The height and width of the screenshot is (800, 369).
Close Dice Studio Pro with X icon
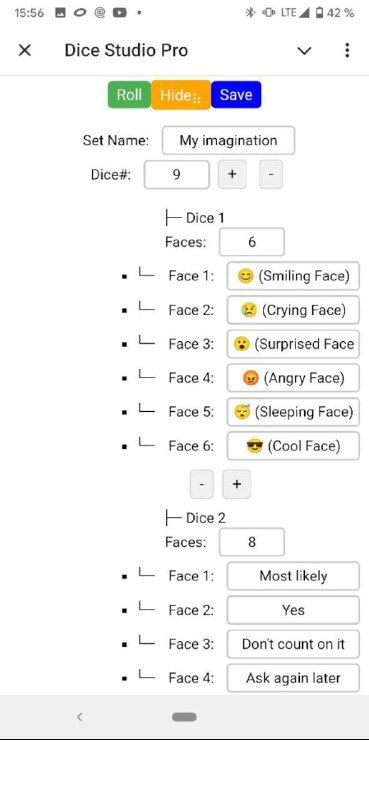[24, 50]
